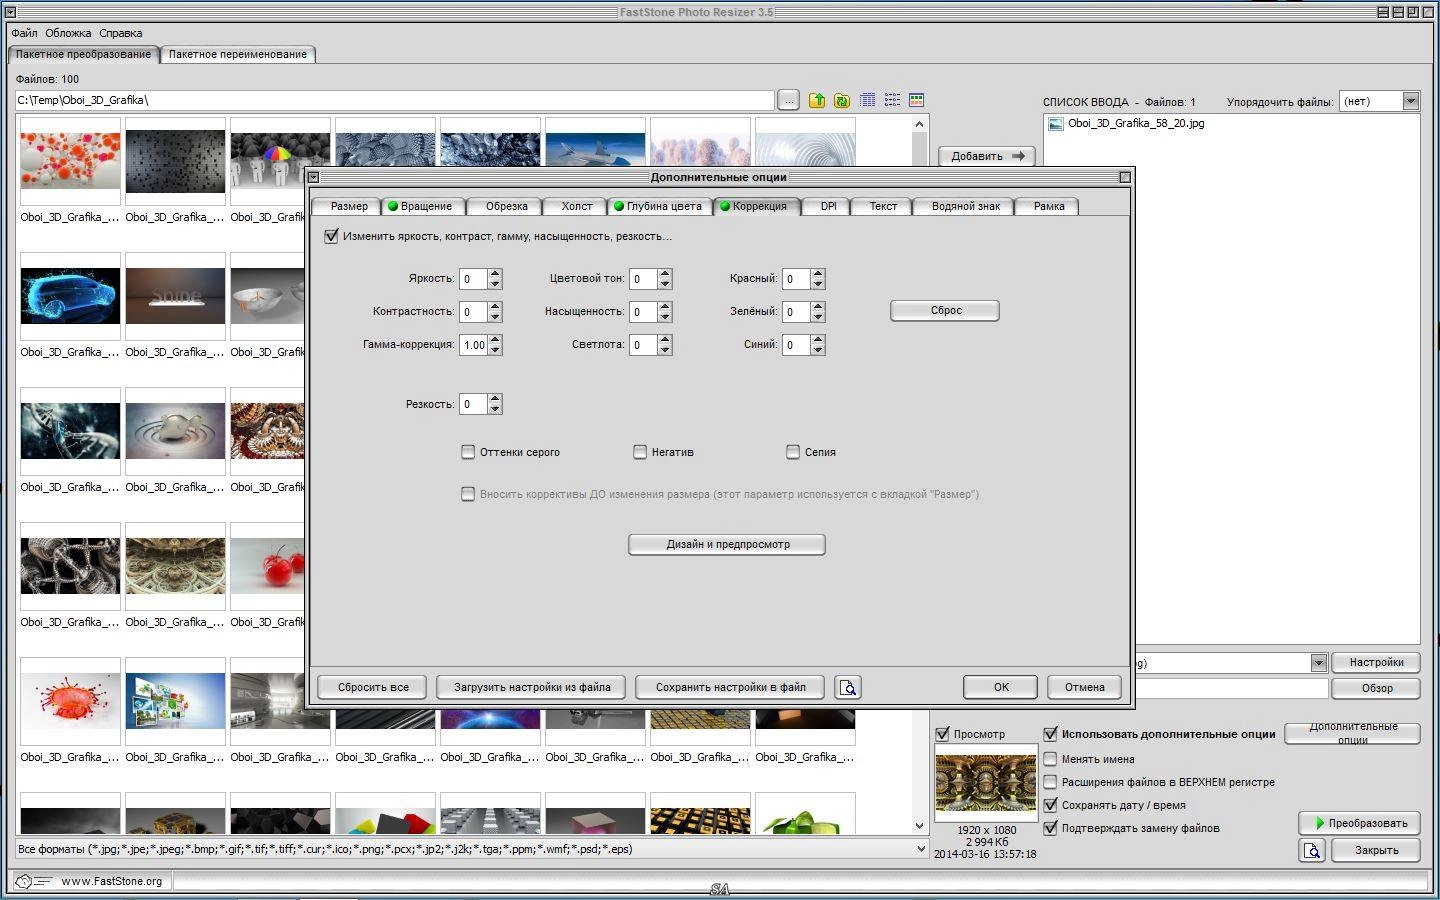Select the red cherries thumbnail
The image size is (1440, 900).
(268, 566)
